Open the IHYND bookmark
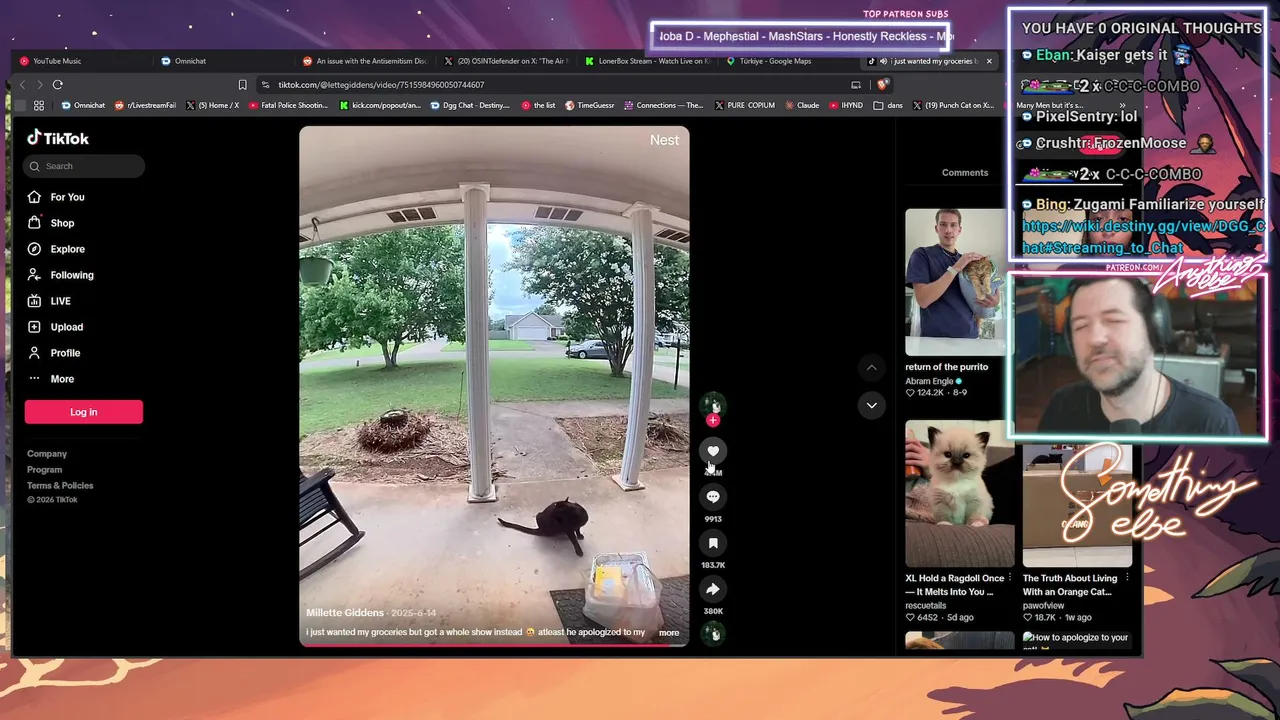This screenshot has width=1280, height=720. click(846, 105)
